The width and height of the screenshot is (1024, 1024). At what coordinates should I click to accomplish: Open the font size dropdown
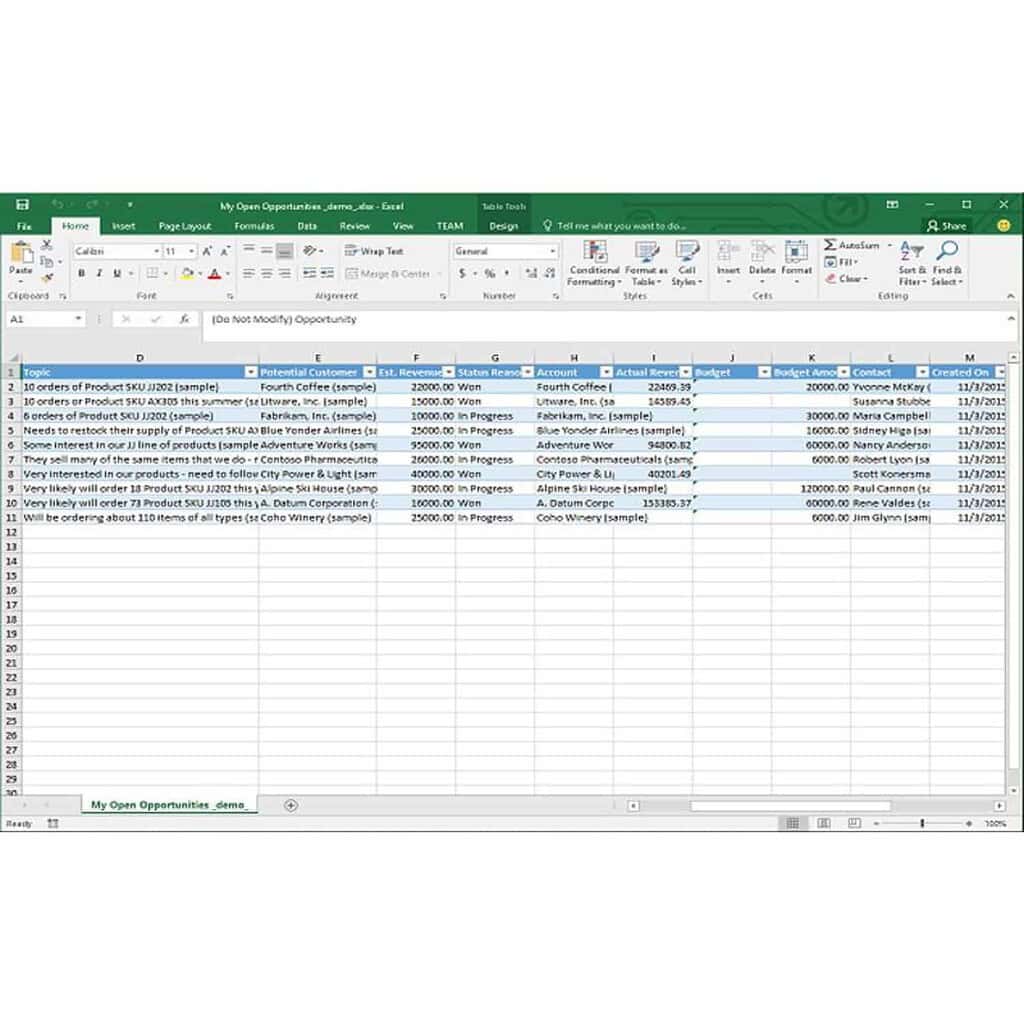point(191,251)
